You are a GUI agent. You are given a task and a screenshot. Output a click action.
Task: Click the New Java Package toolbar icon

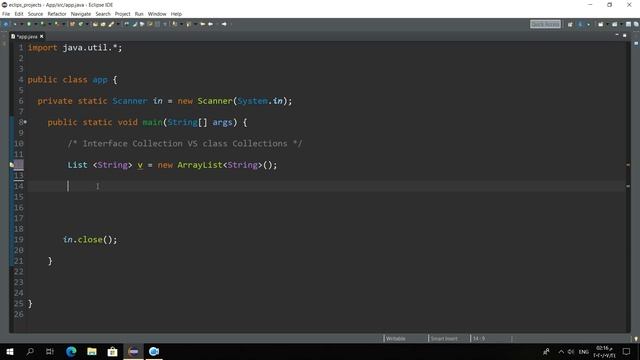(x=72, y=24)
